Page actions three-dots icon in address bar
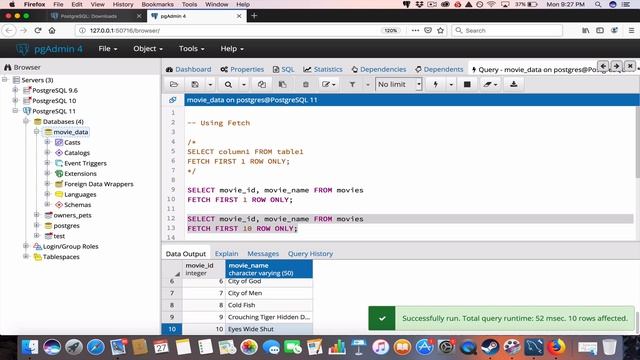The image size is (640, 360). (415, 30)
